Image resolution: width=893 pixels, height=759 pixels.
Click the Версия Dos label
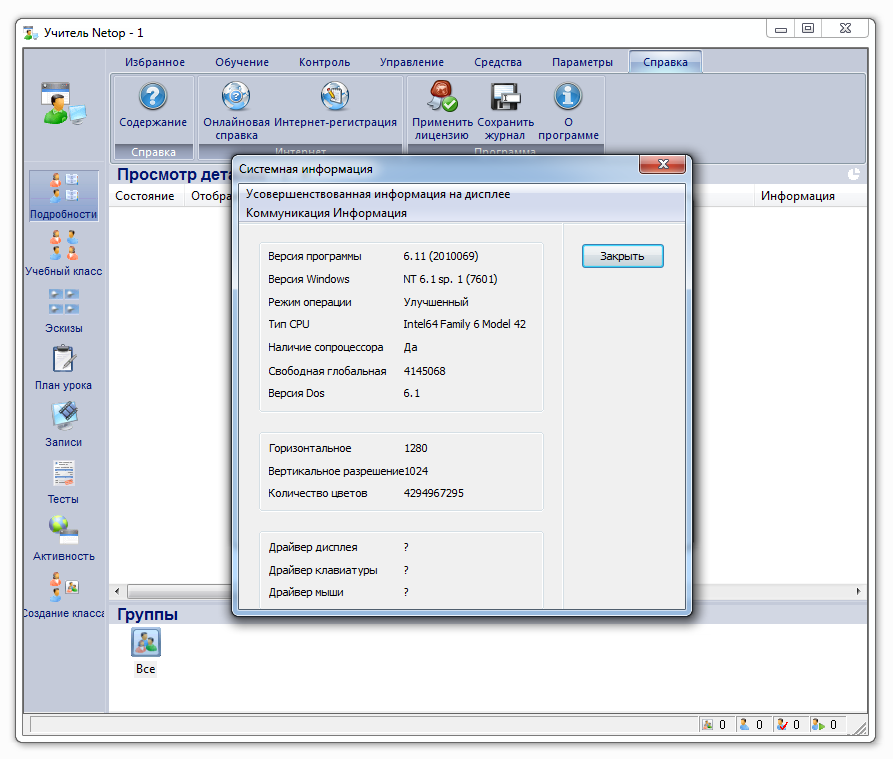296,393
